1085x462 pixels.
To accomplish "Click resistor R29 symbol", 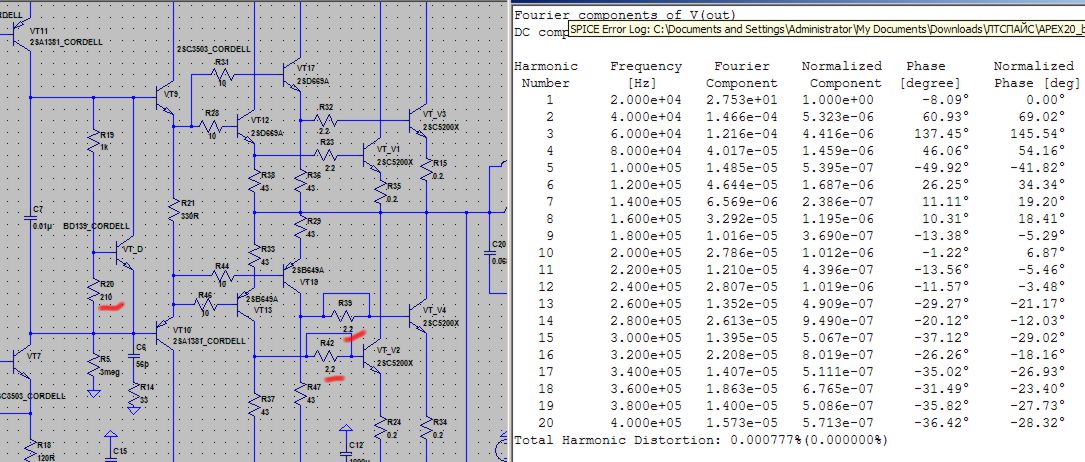I will pyautogui.click(x=302, y=228).
